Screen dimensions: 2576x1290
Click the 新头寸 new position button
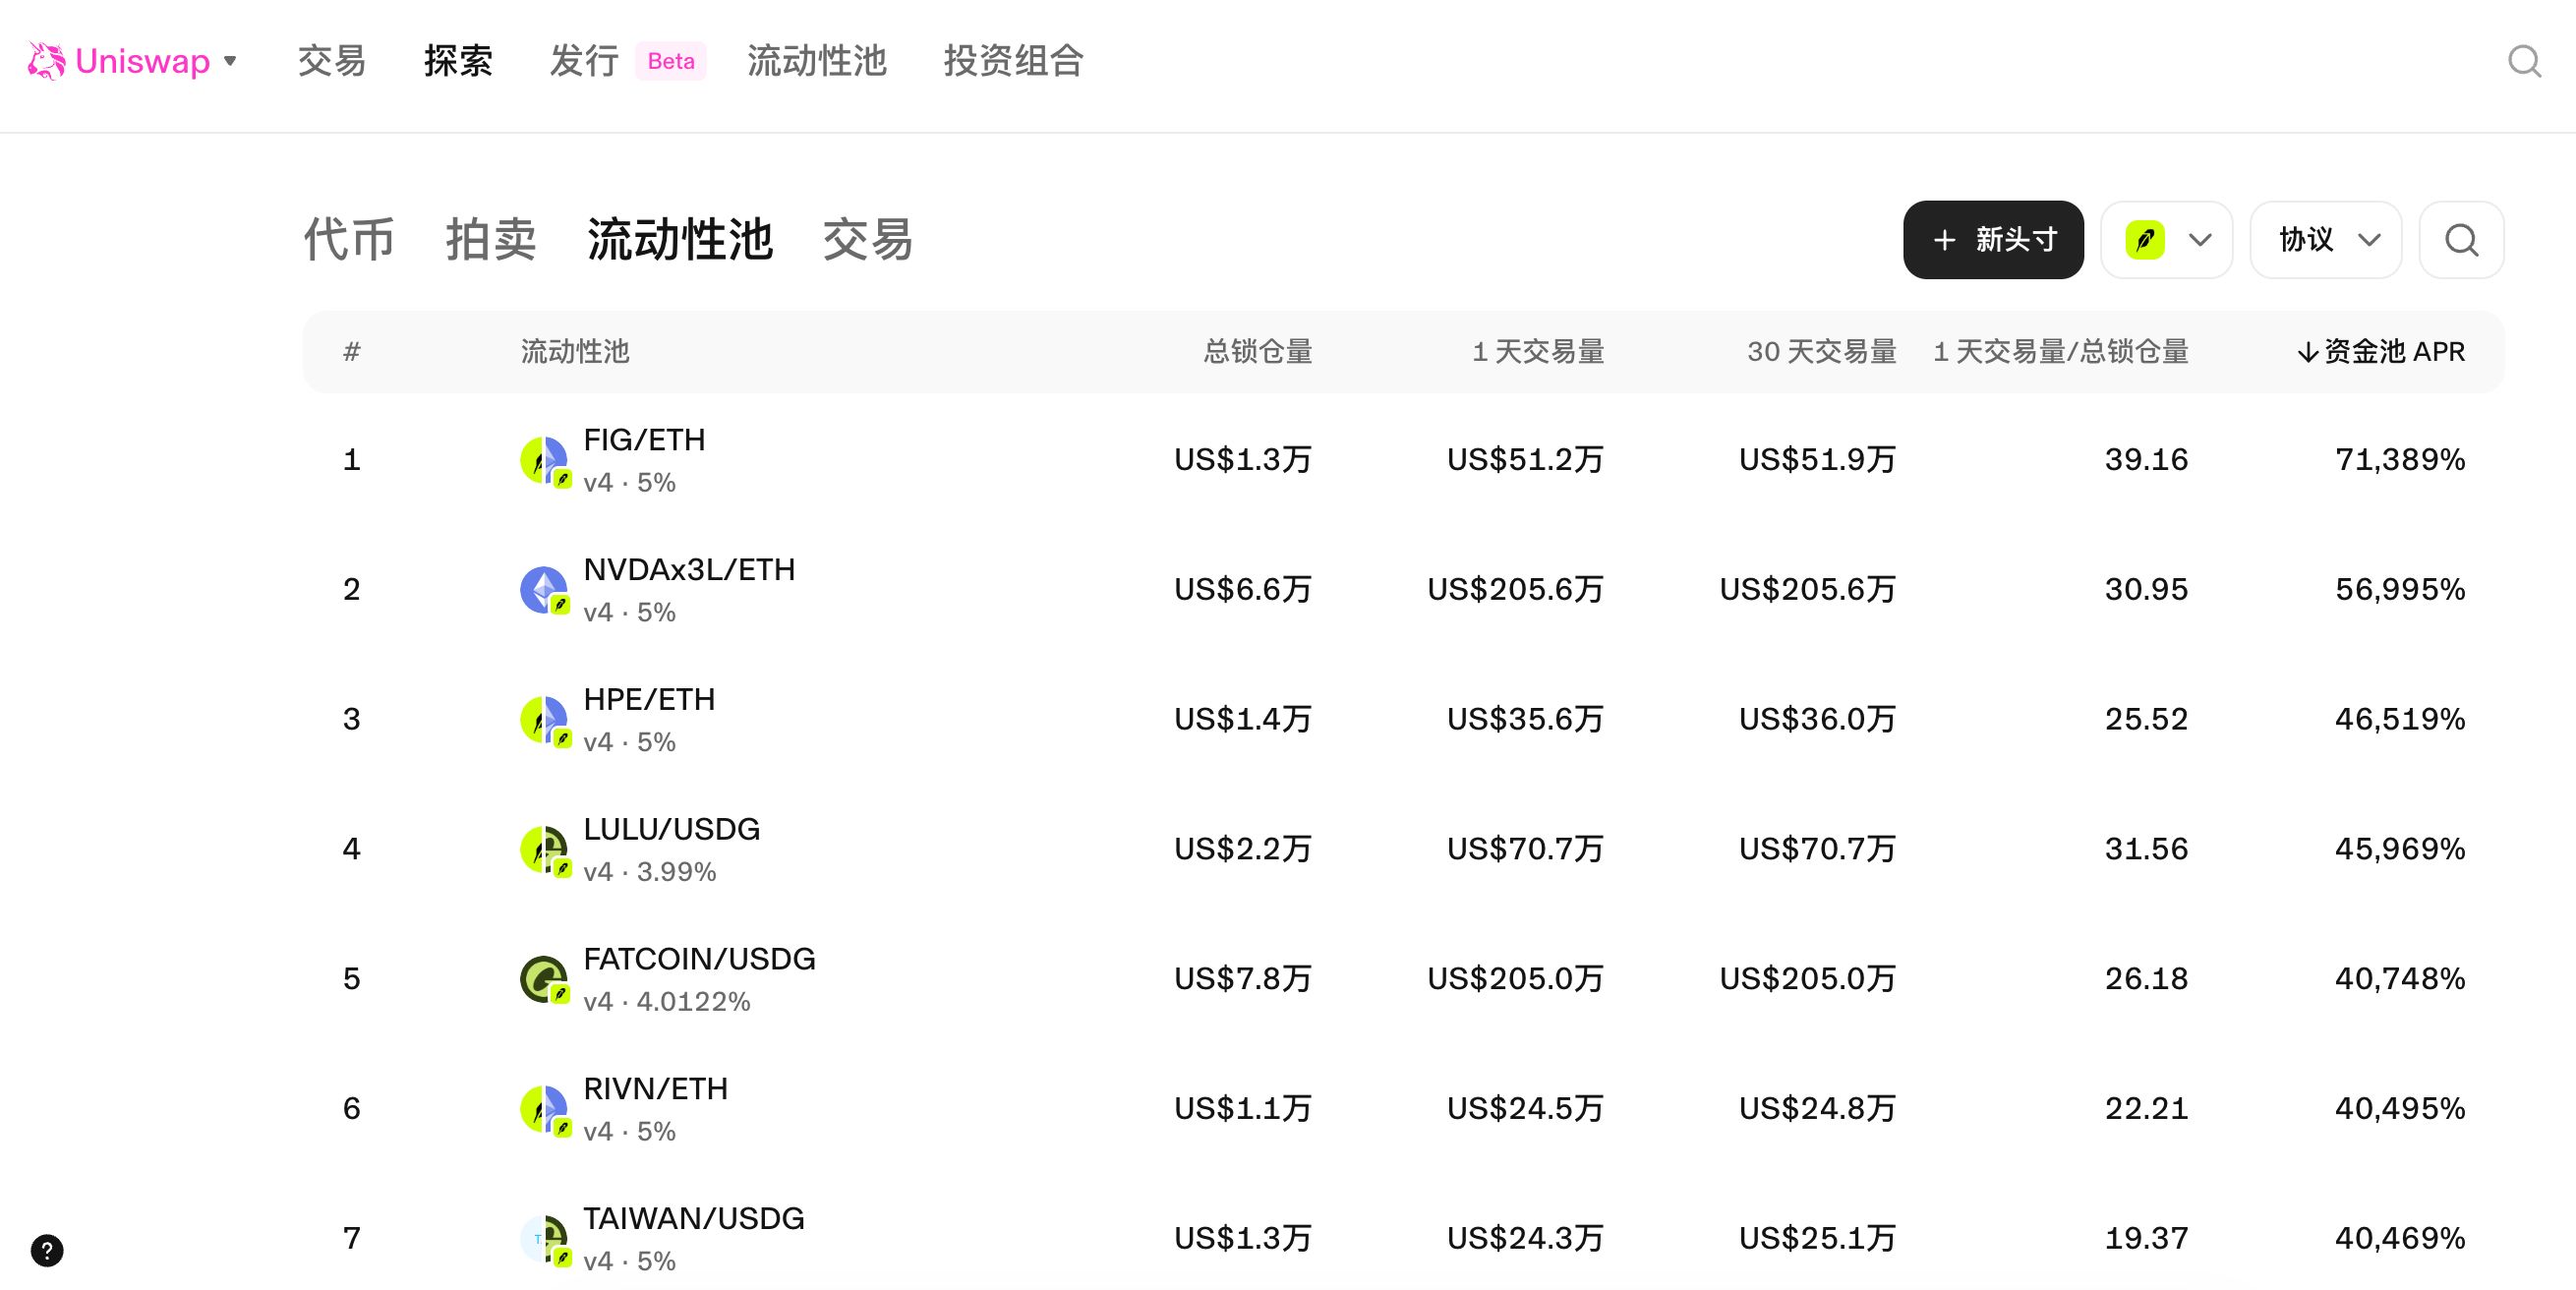tap(1993, 240)
